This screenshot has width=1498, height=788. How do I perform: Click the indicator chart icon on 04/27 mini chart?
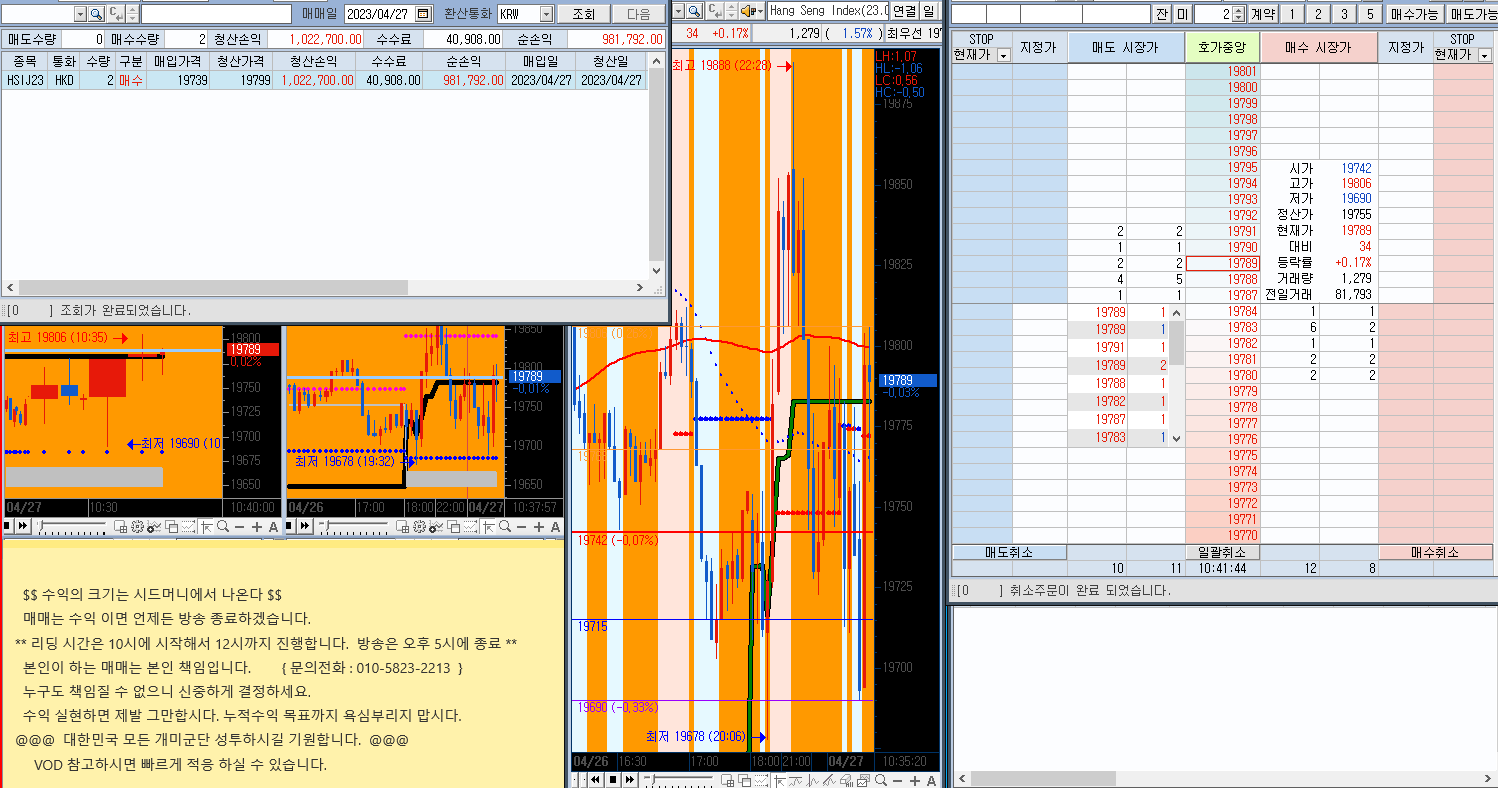(153, 526)
